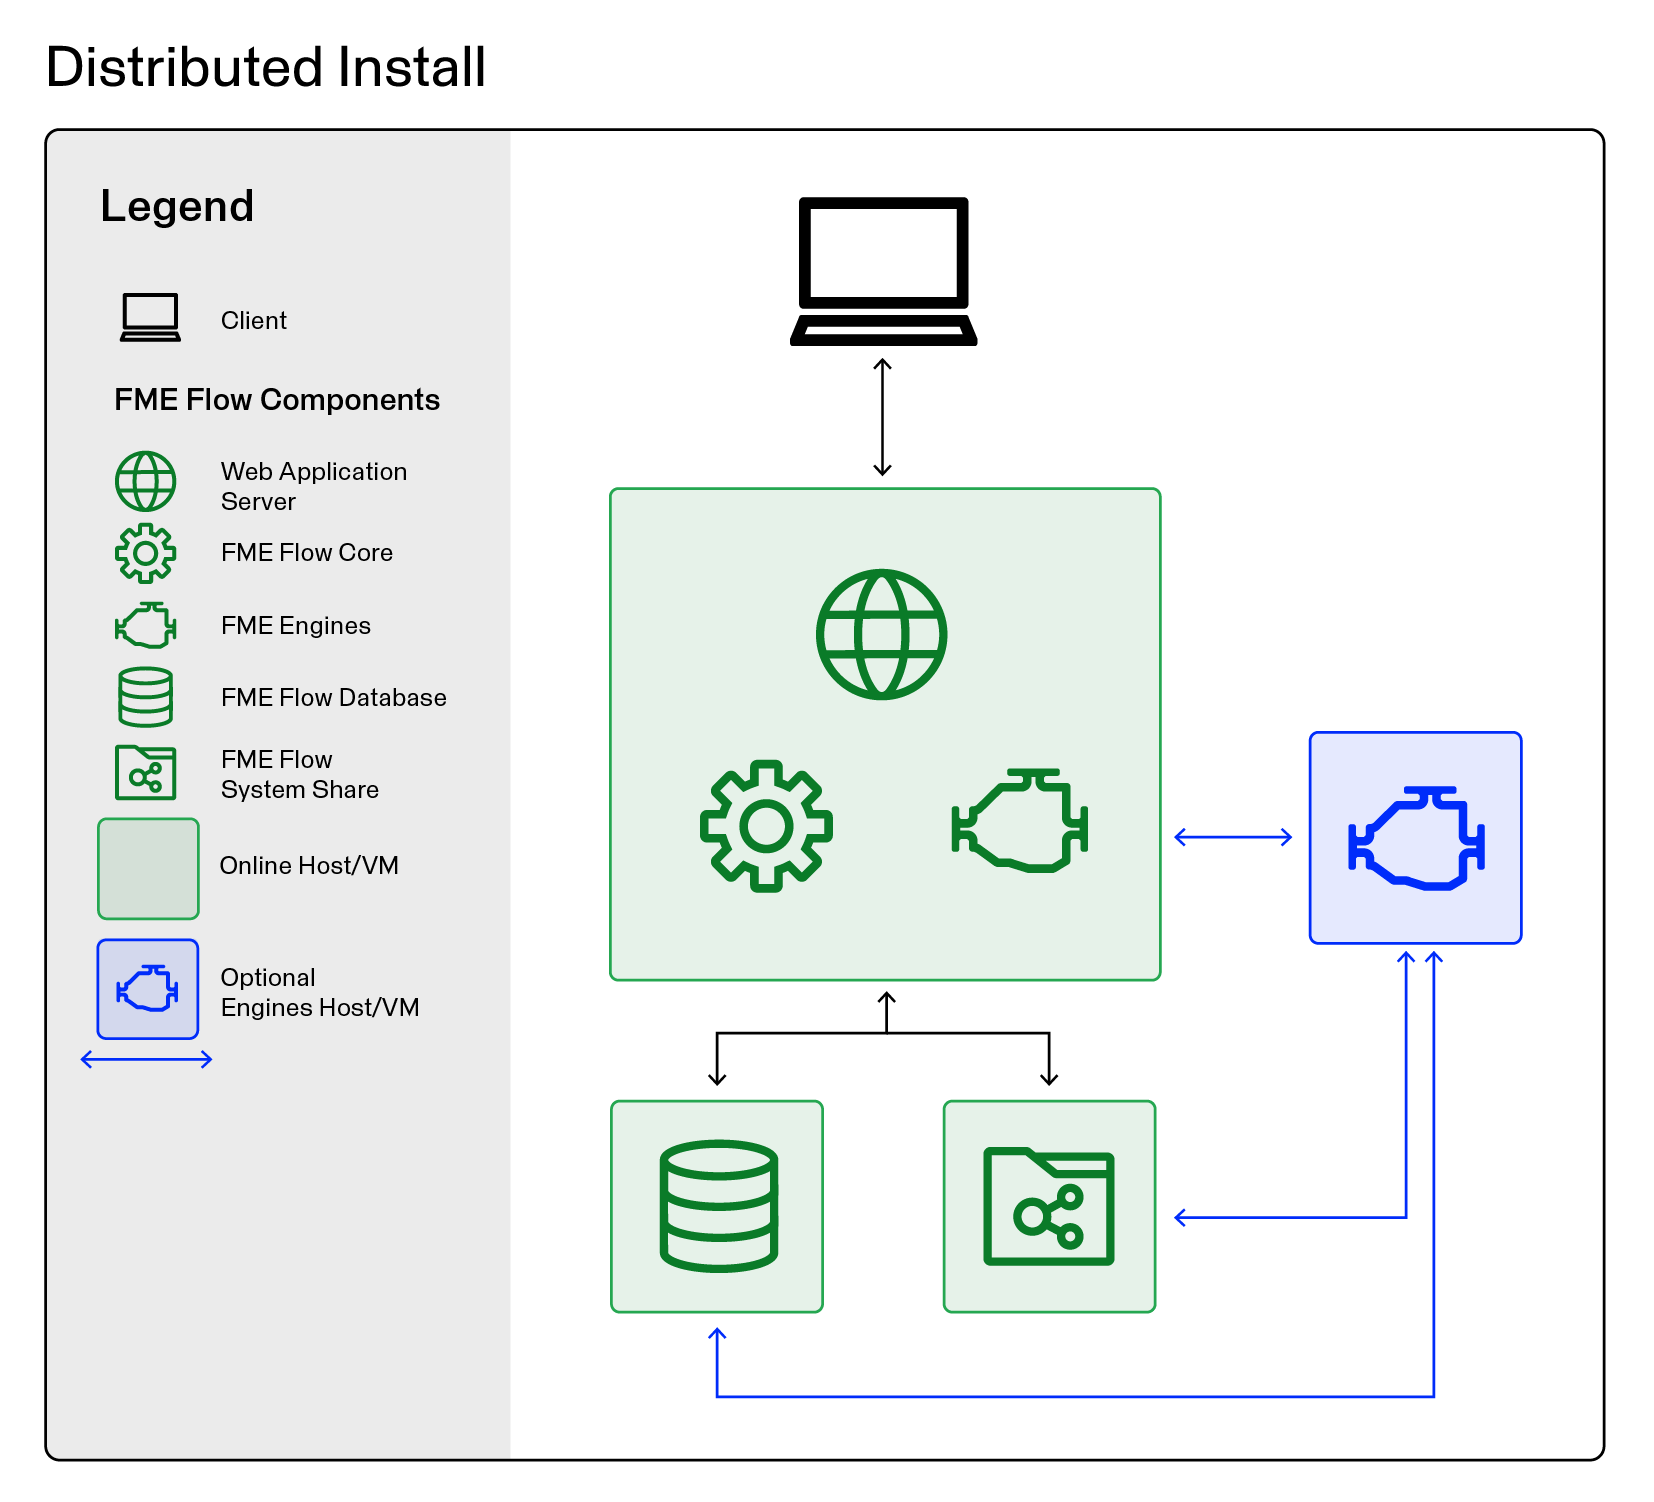Select the green engine icon inside main host
The image size is (1654, 1502).
pos(1019,821)
